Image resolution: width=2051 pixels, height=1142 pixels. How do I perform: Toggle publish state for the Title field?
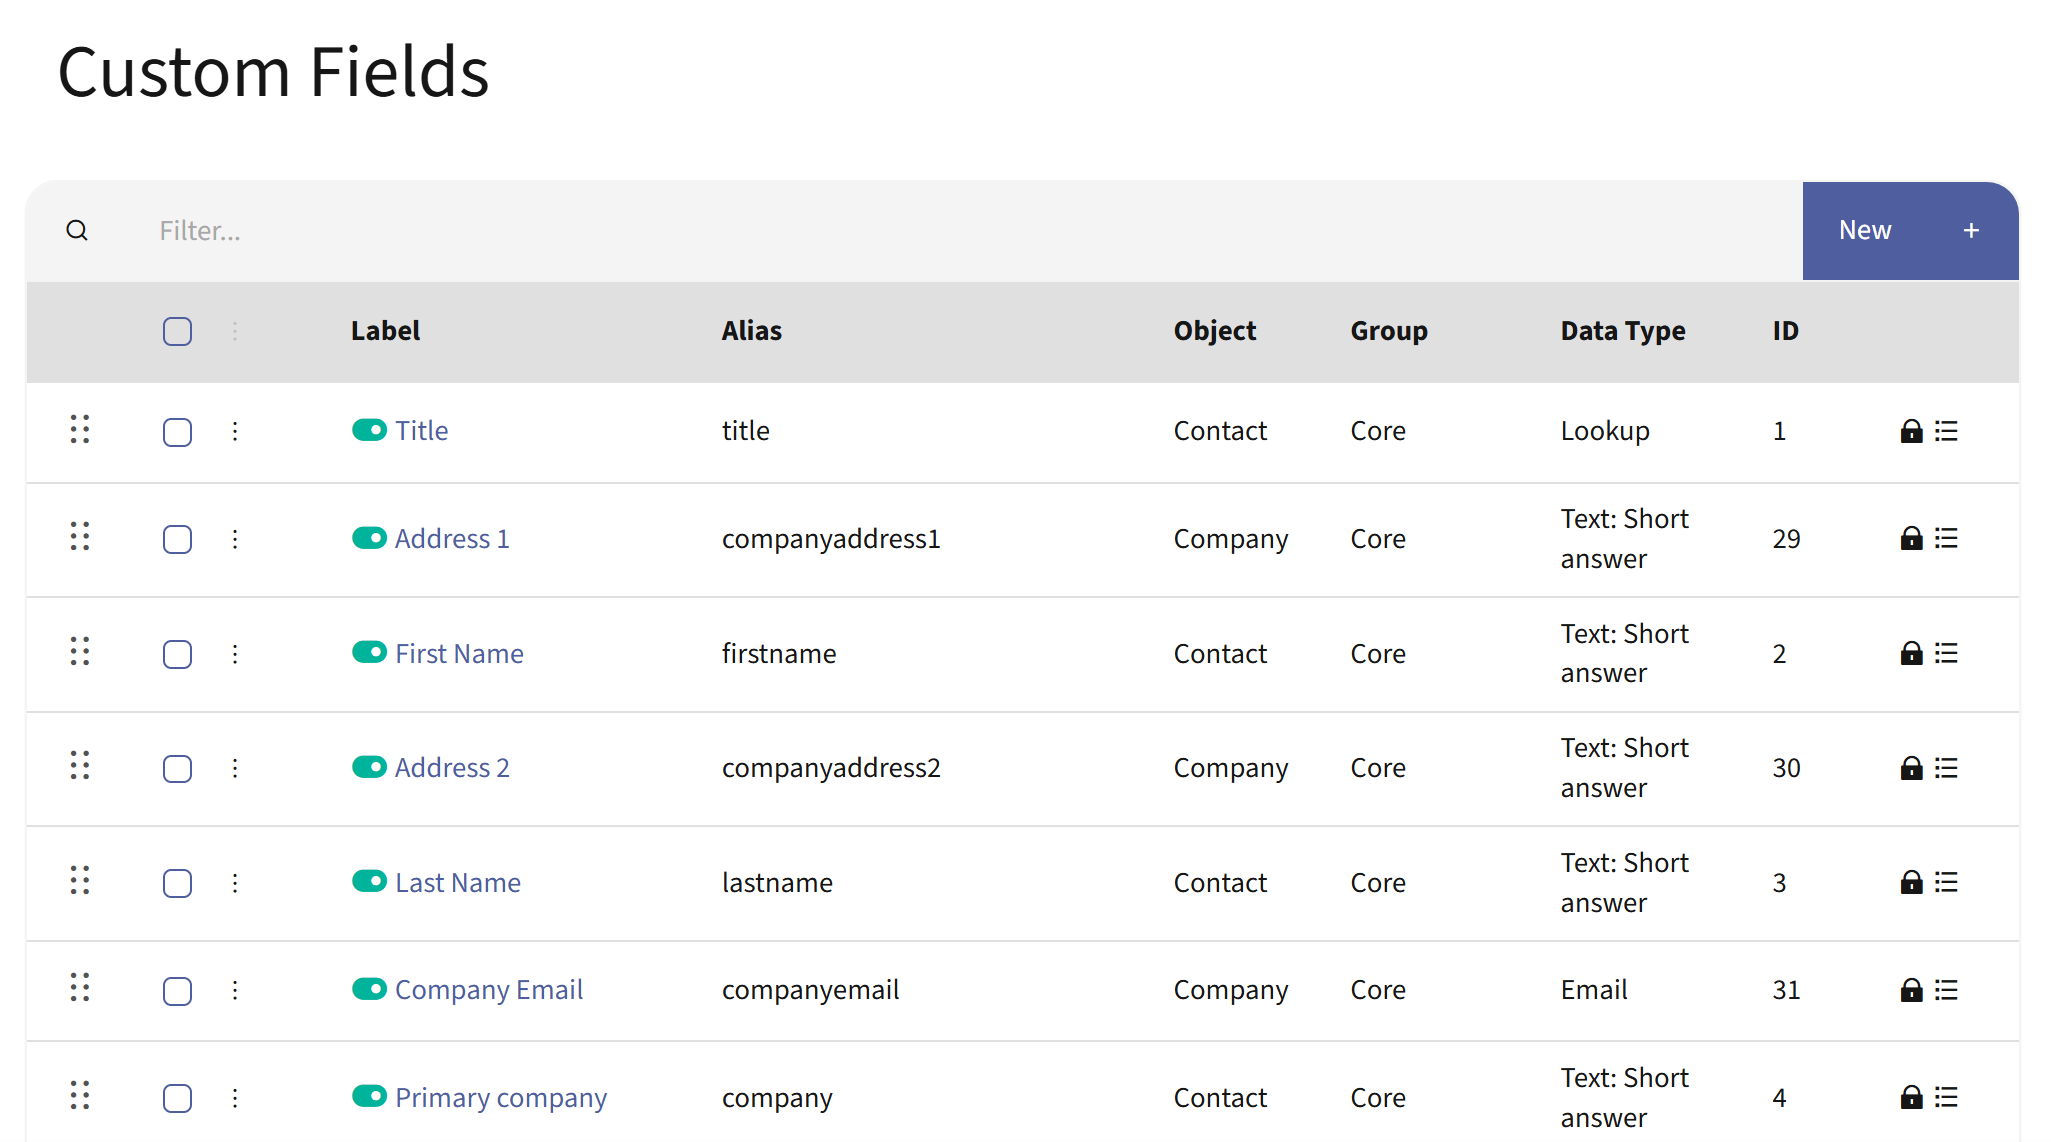tap(369, 430)
